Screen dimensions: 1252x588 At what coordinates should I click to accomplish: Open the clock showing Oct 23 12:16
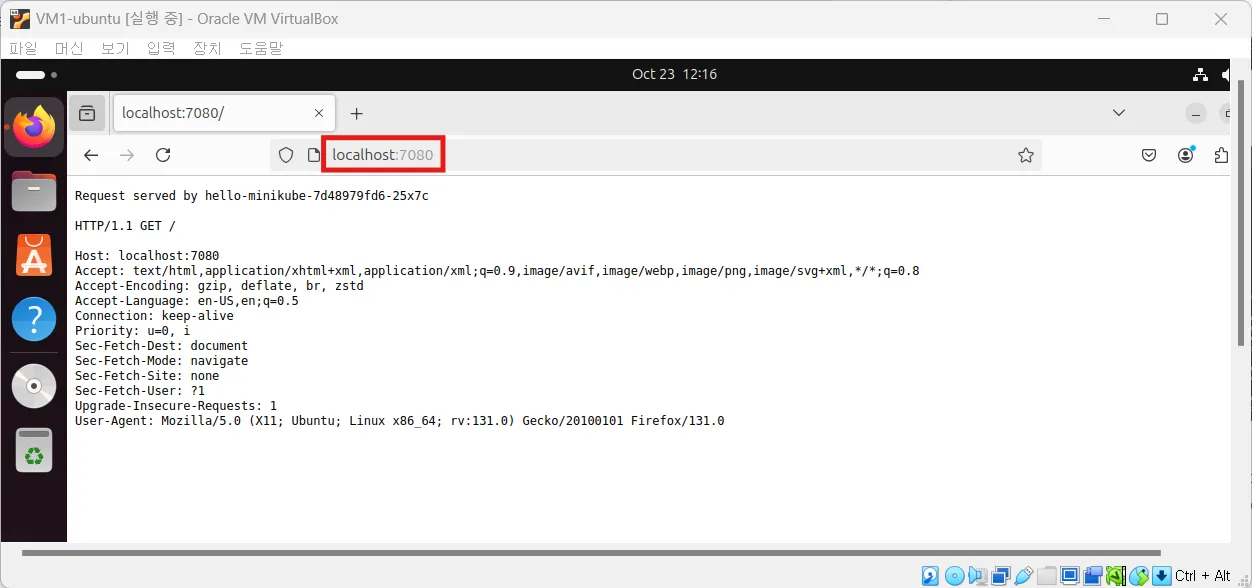pos(674,74)
